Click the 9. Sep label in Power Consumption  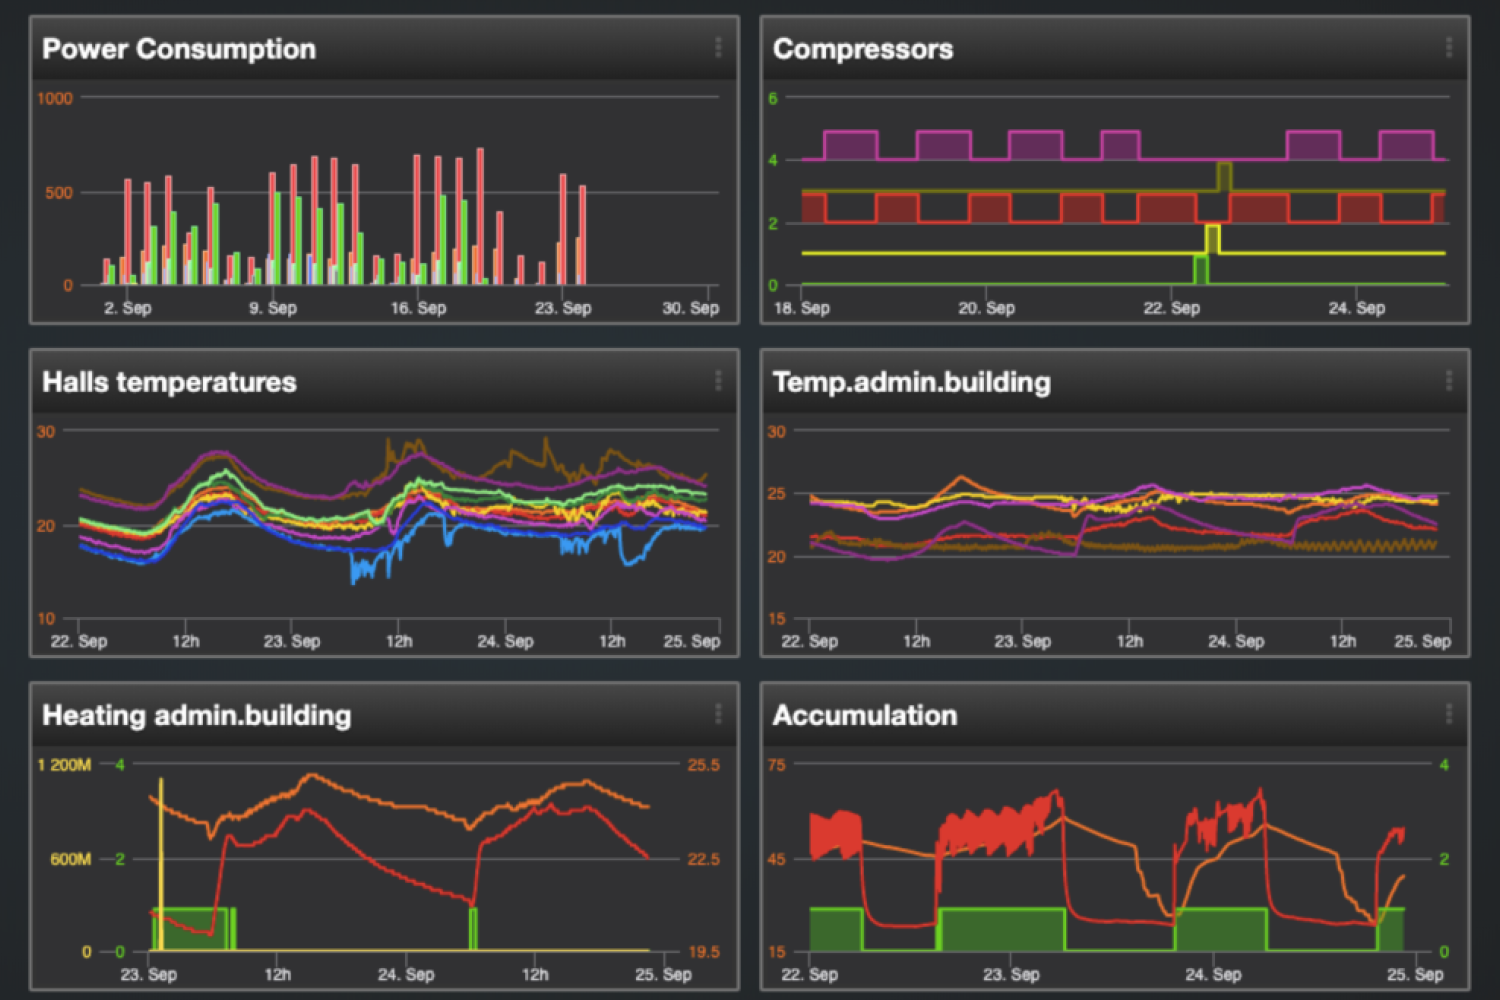tap(273, 308)
